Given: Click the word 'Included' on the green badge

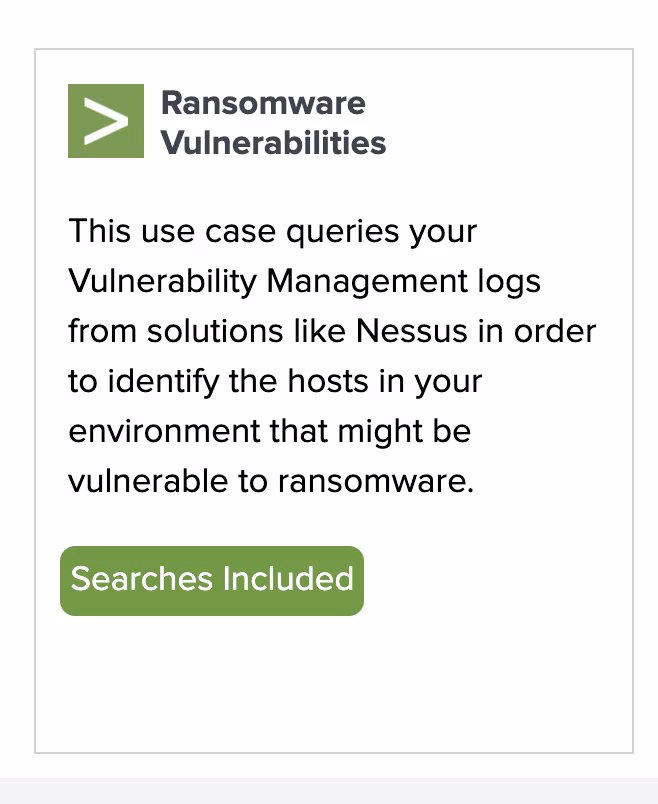Looking at the screenshot, I should point(288,579).
